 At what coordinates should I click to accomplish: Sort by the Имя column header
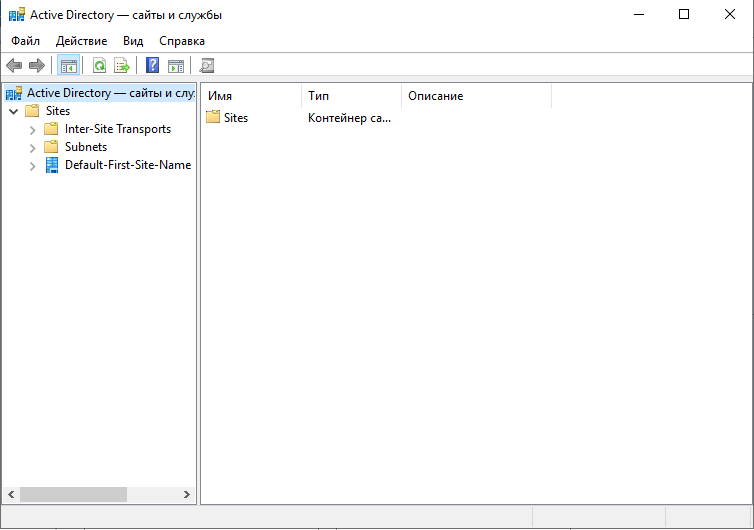pyautogui.click(x=251, y=96)
